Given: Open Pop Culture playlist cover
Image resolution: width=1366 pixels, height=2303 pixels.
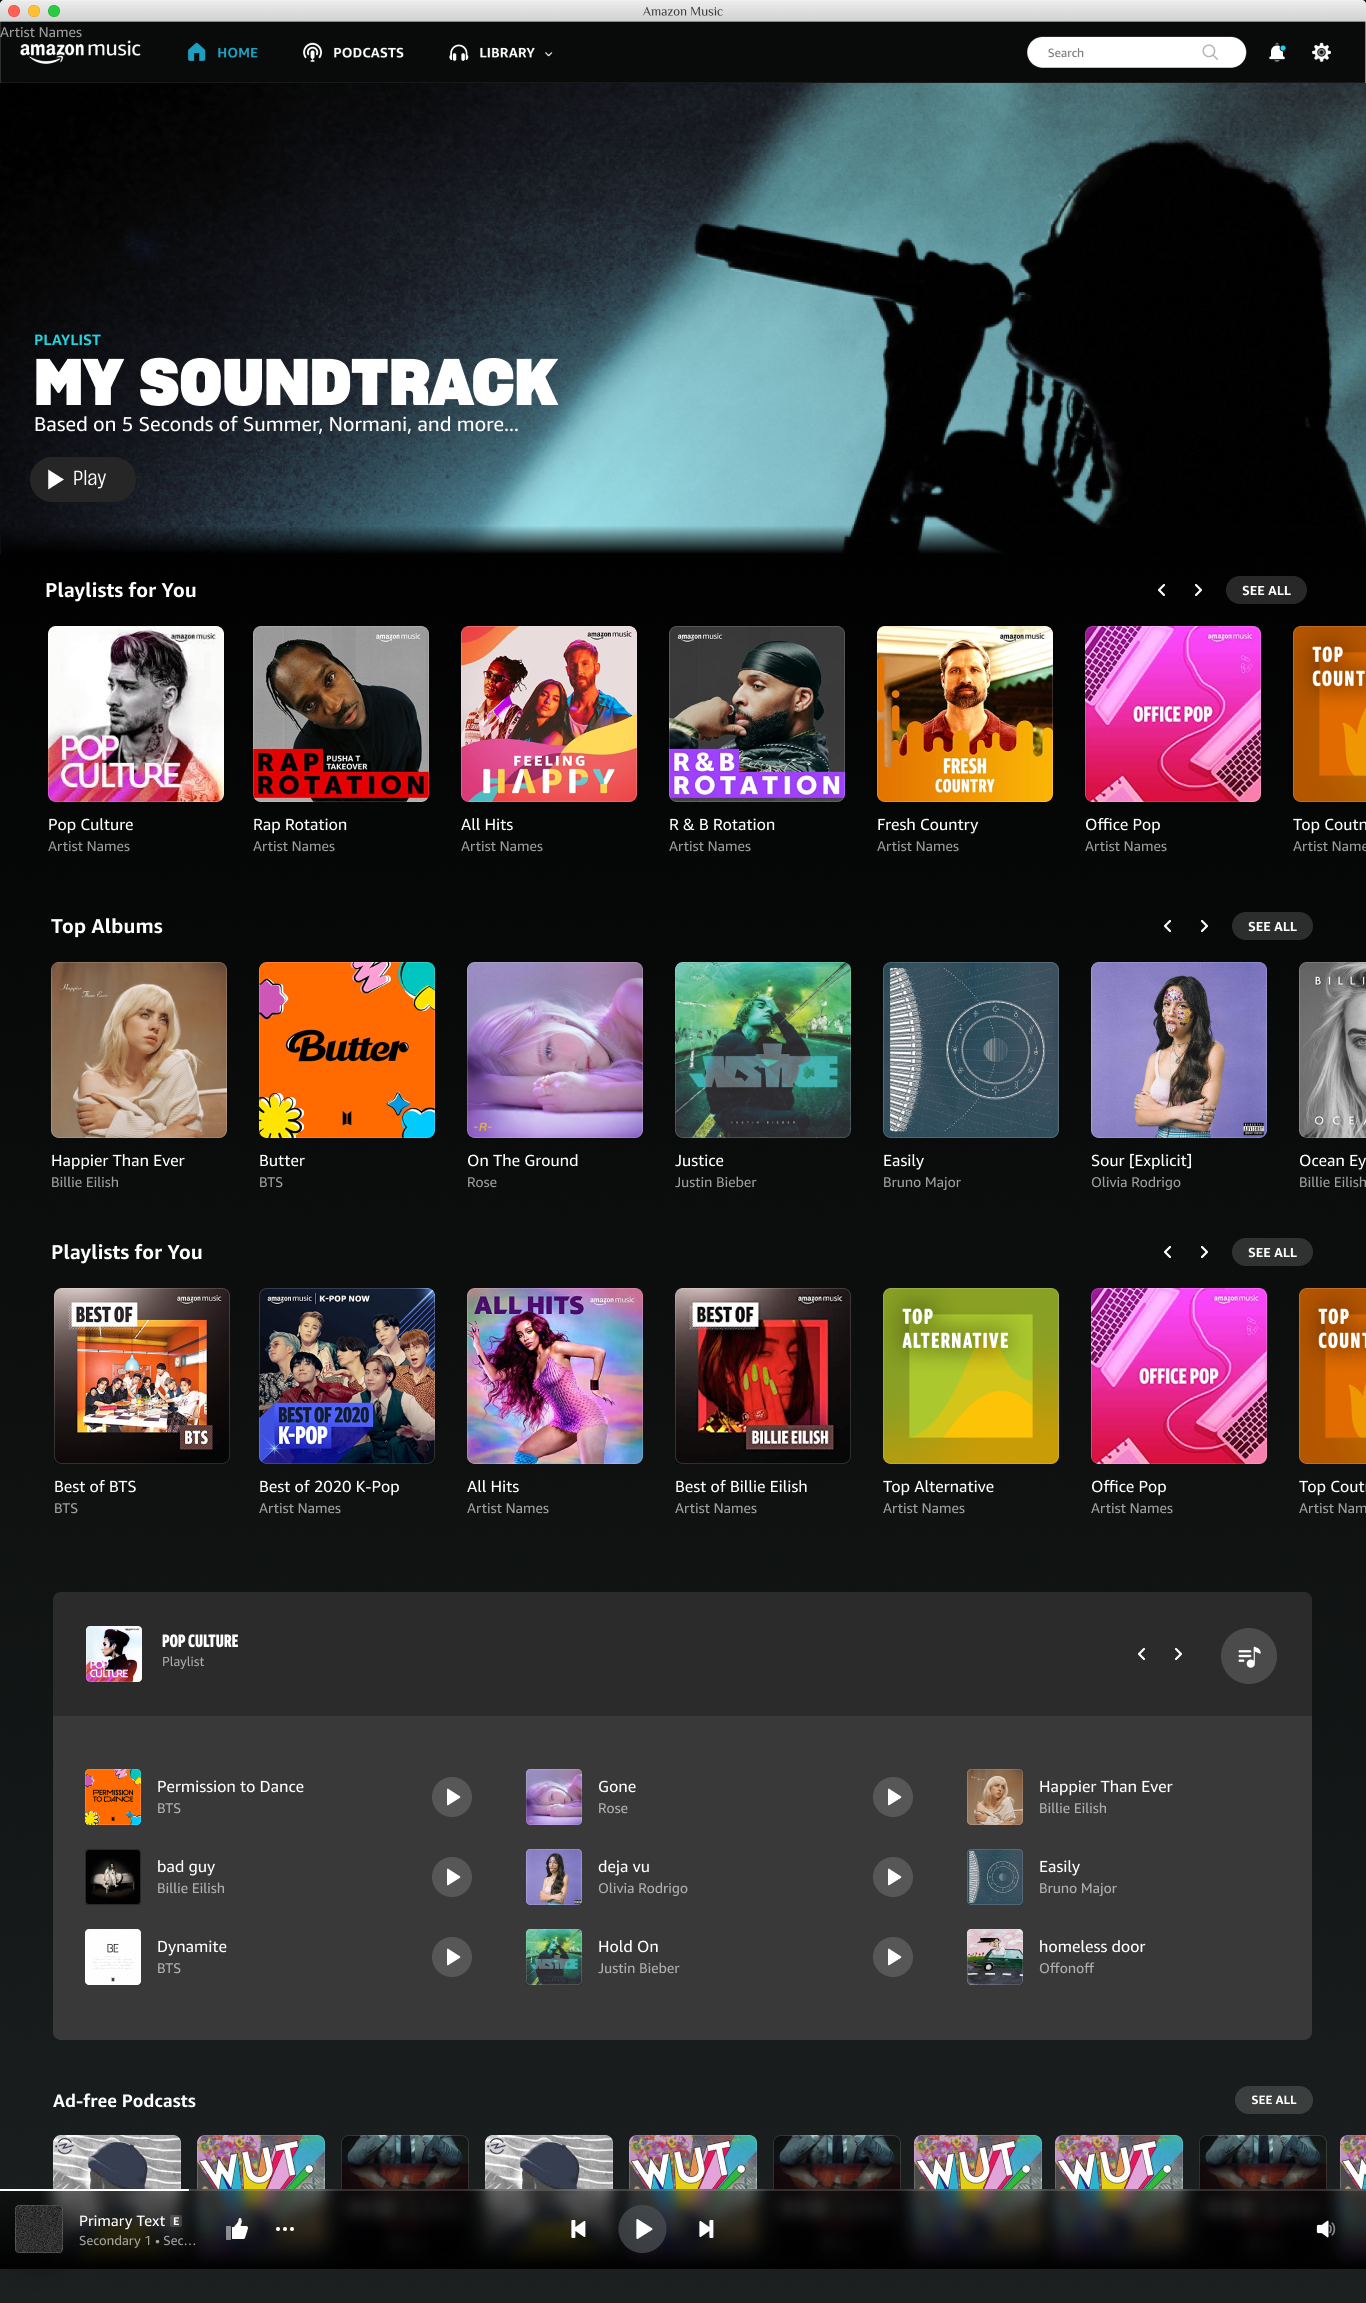Looking at the screenshot, I should click(x=136, y=714).
